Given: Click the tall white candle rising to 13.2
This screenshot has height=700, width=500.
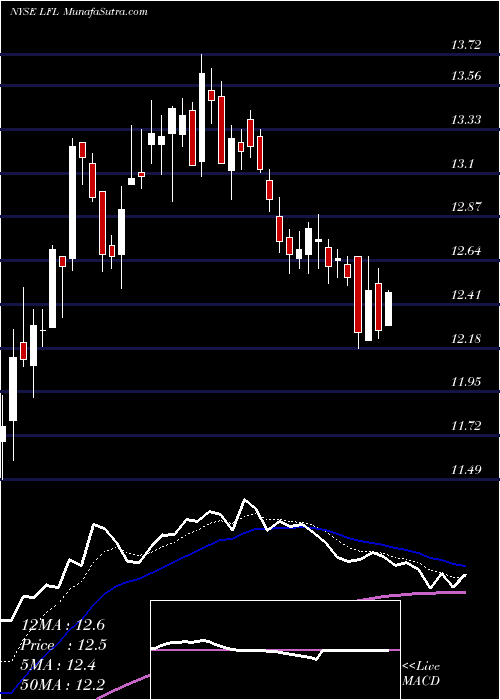Looking at the screenshot, I should click(72, 202).
